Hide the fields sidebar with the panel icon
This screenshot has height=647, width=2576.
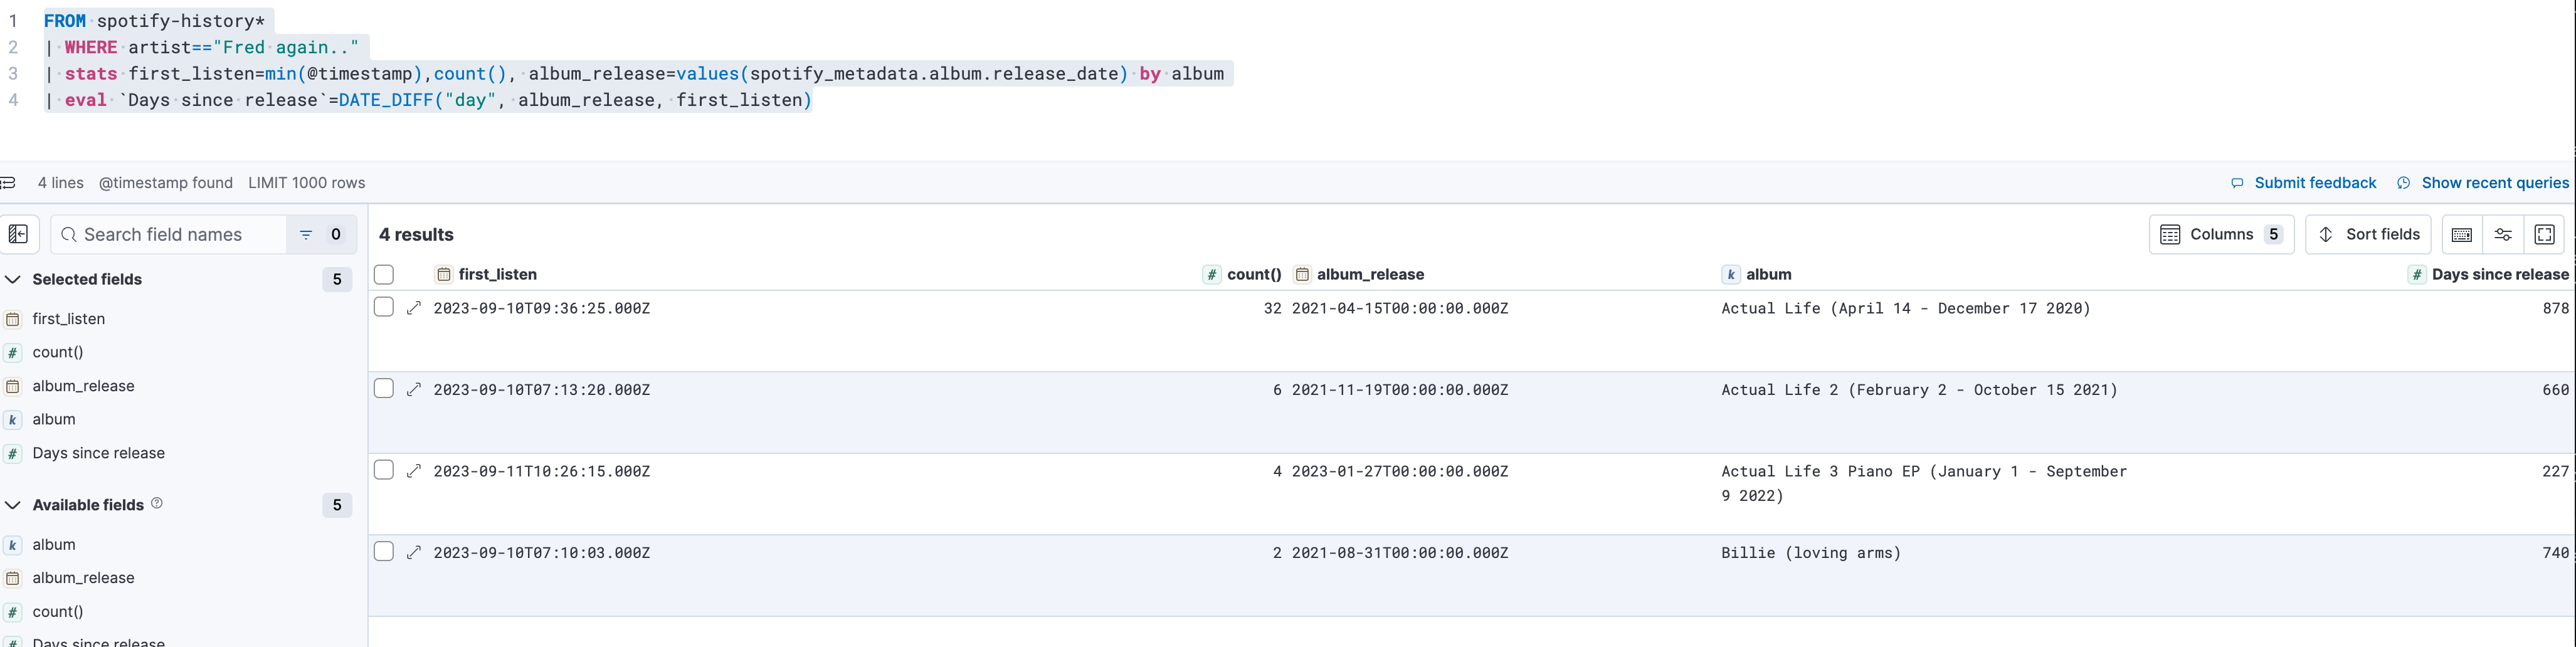pyautogui.click(x=19, y=234)
